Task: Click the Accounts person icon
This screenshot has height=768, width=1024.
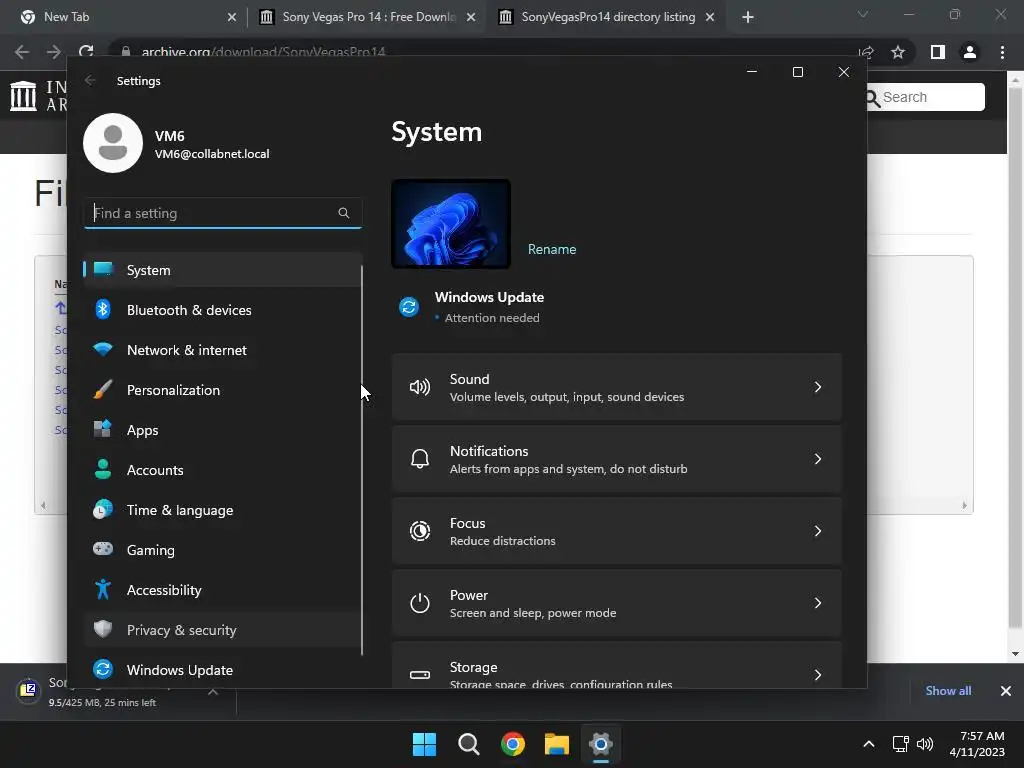Action: tap(103, 469)
